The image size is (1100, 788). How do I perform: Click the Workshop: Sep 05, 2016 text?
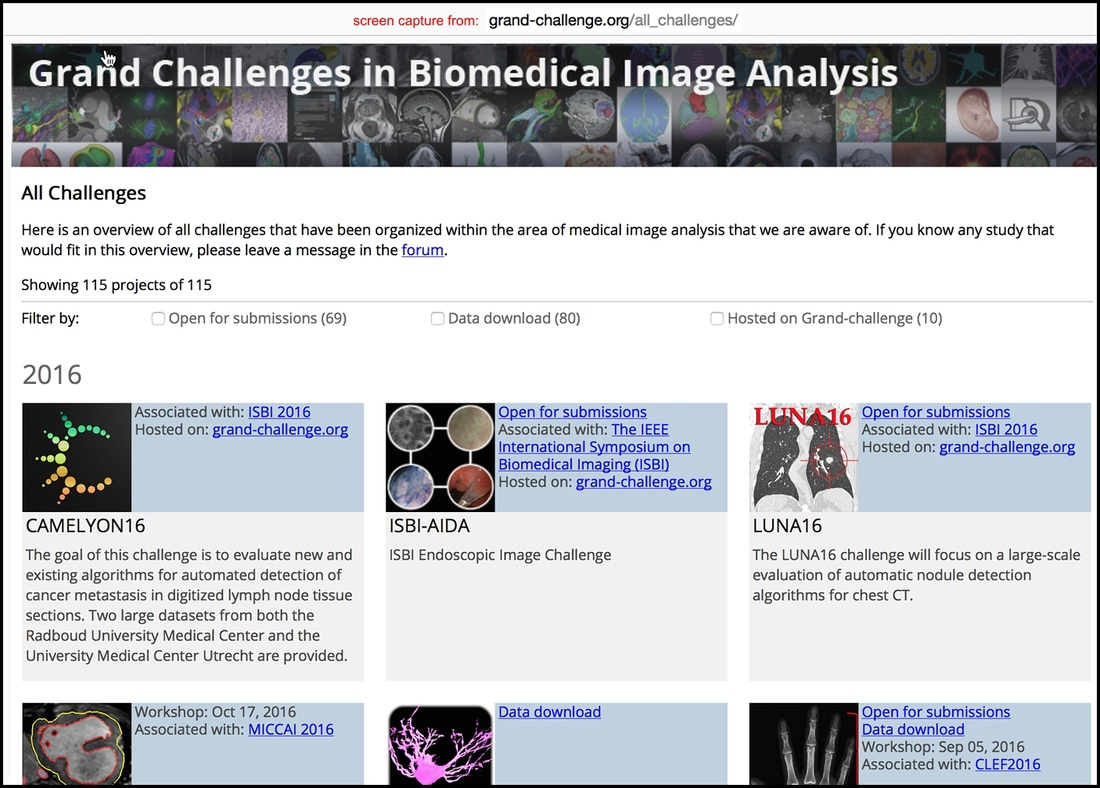pyautogui.click(x=943, y=747)
